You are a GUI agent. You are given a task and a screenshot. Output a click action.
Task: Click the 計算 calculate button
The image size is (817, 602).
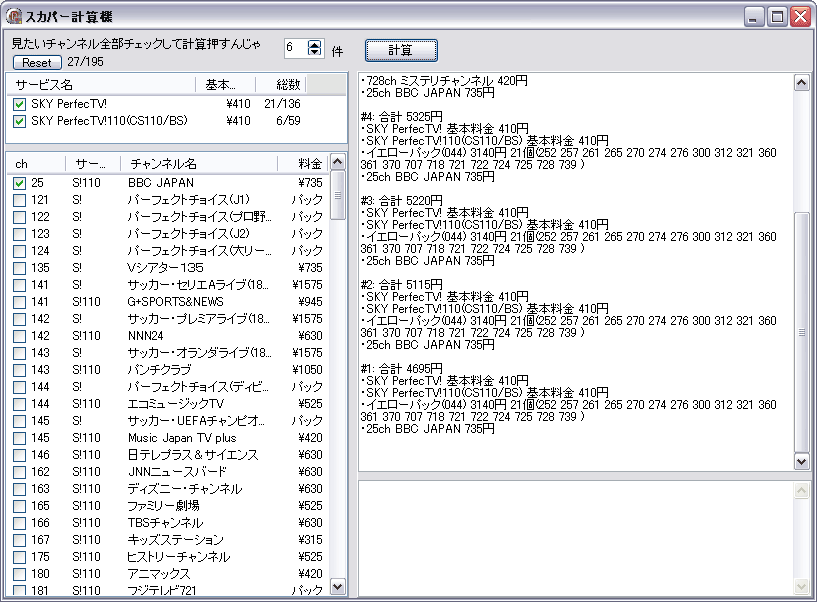click(x=401, y=50)
